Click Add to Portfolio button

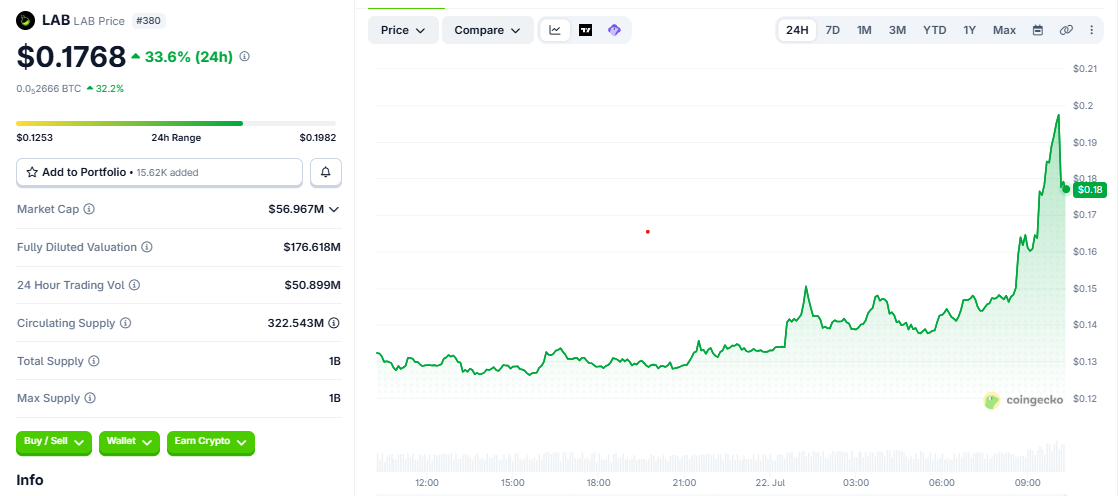coord(160,172)
